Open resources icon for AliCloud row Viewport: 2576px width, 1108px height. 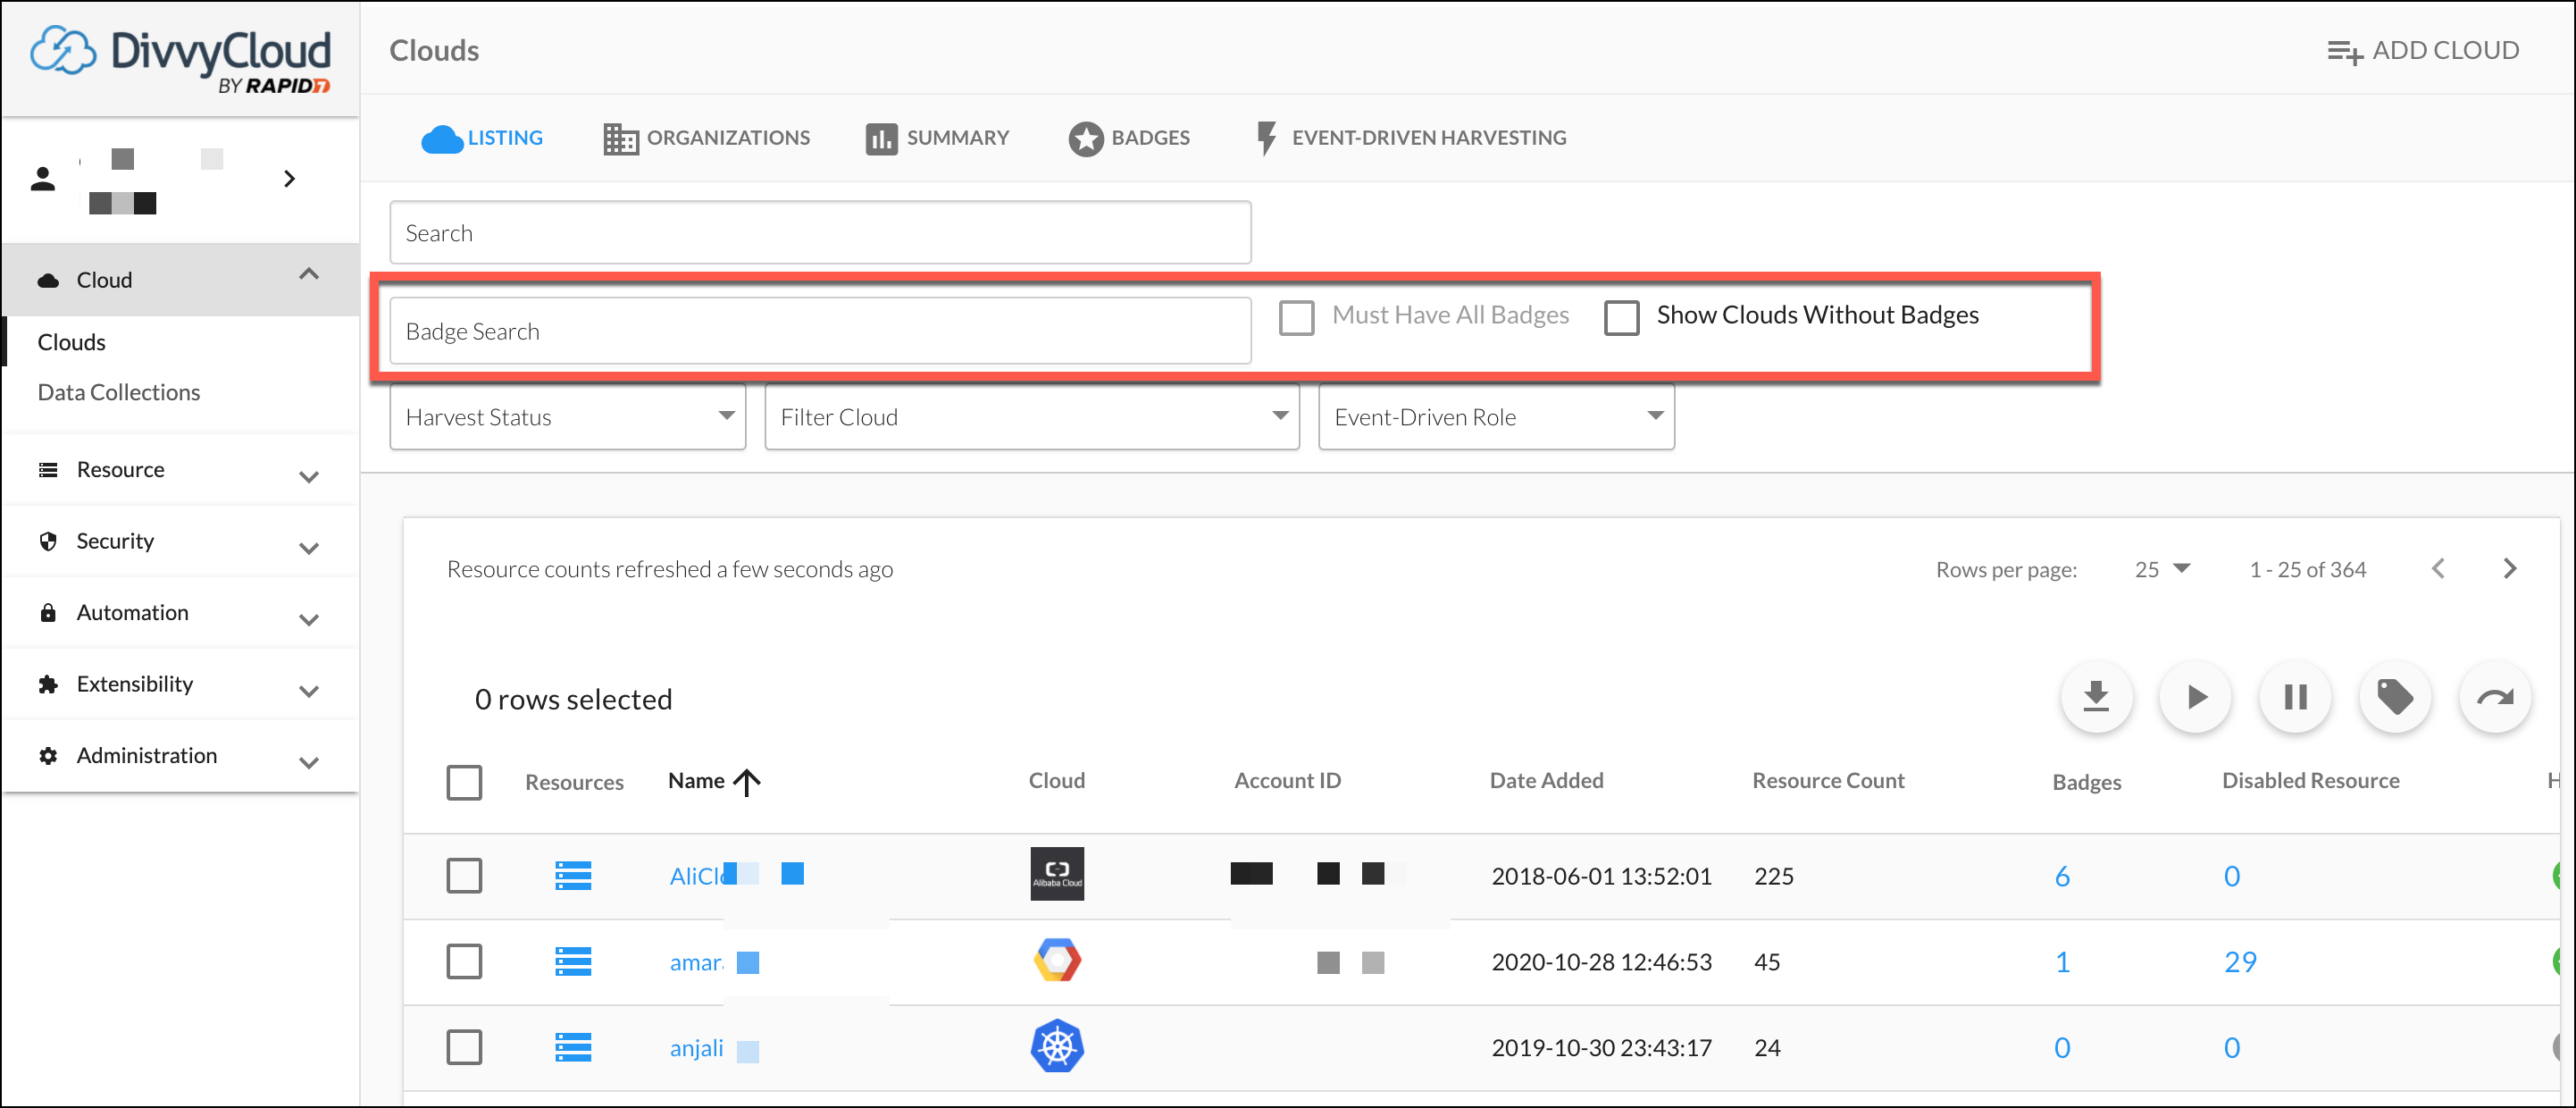[x=573, y=876]
